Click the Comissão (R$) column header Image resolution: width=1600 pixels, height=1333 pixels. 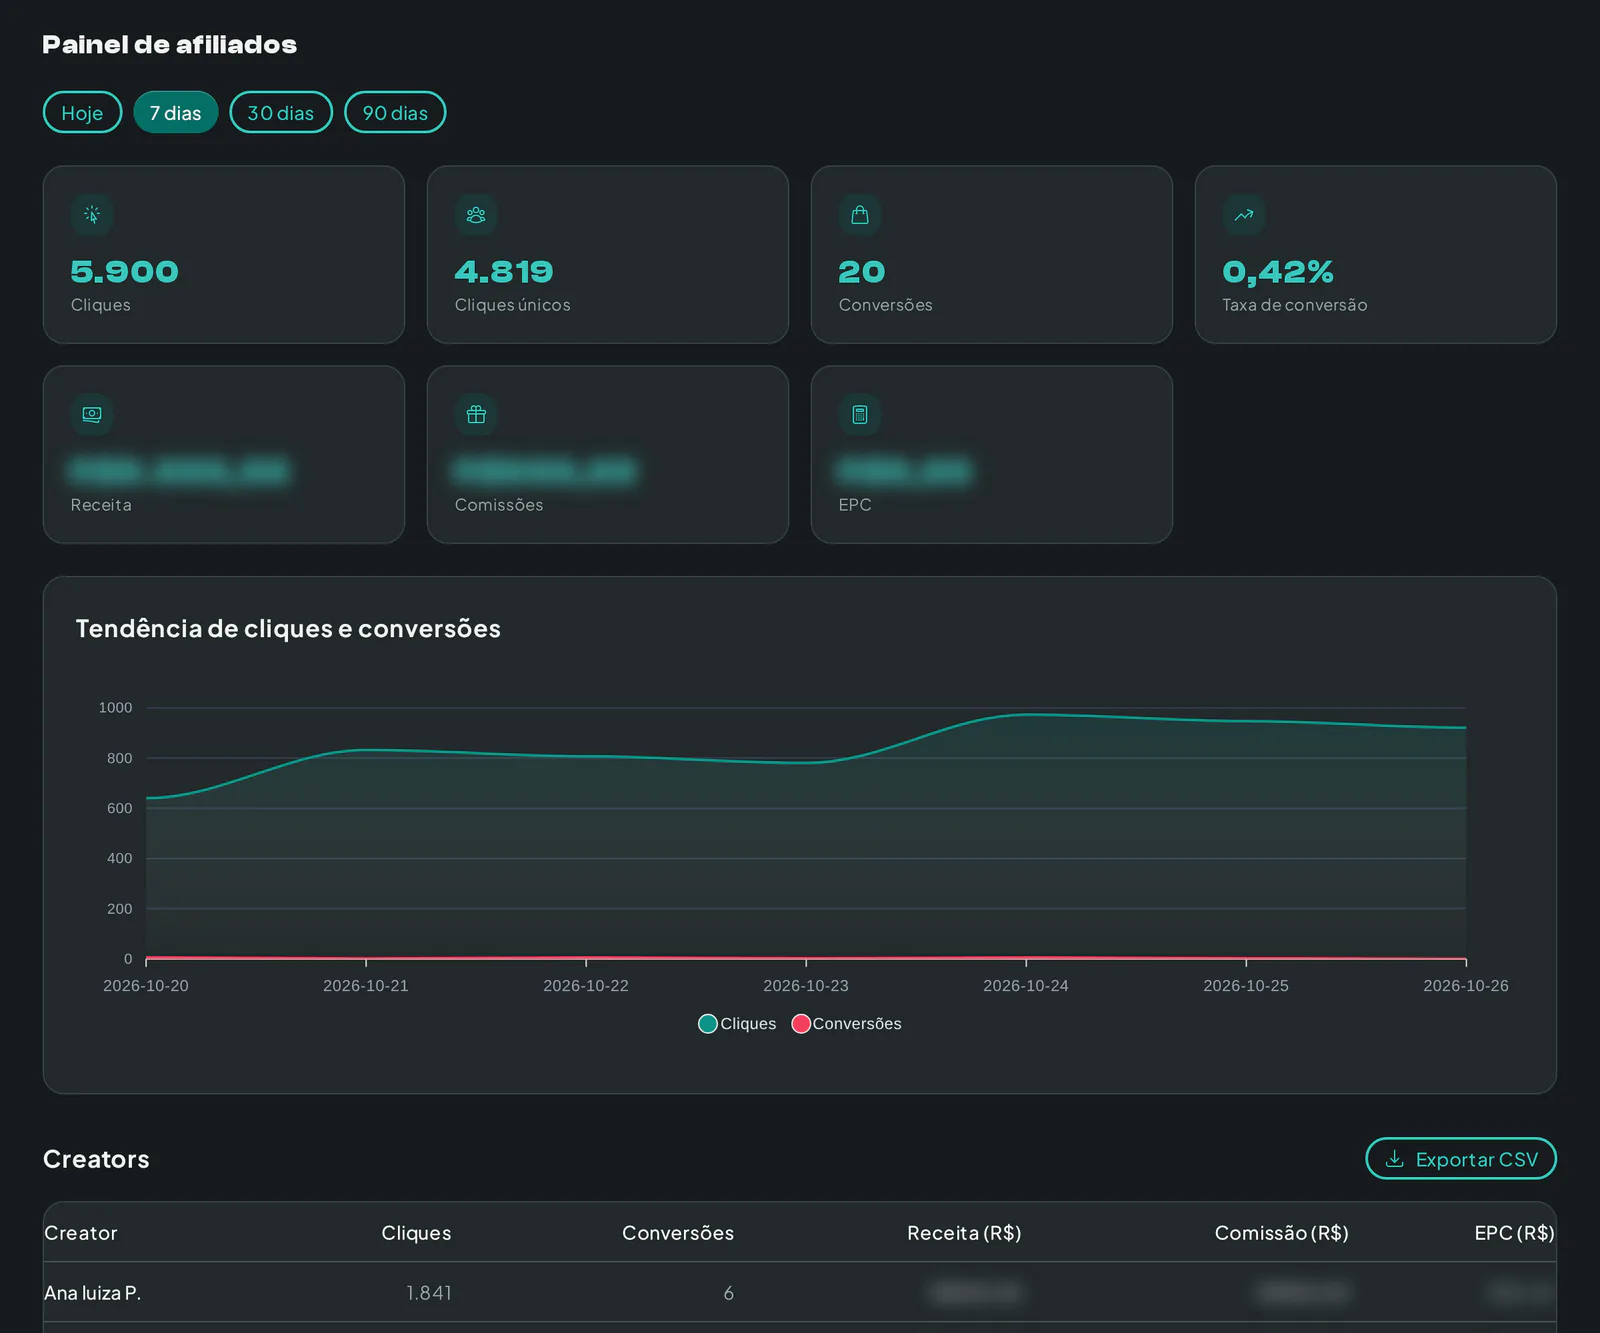[x=1282, y=1233]
